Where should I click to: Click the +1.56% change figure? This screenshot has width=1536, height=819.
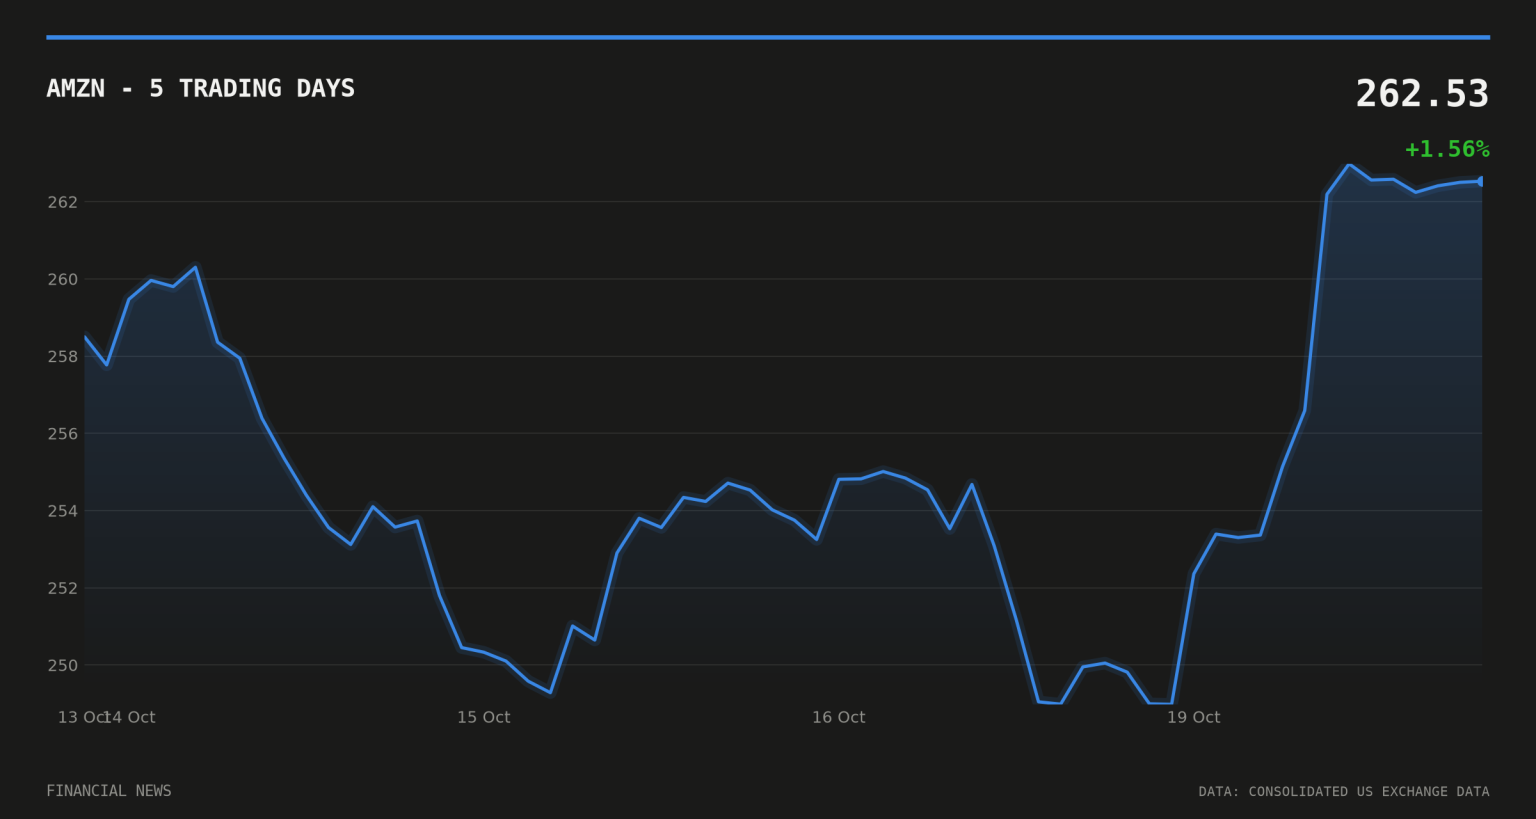1447,149
